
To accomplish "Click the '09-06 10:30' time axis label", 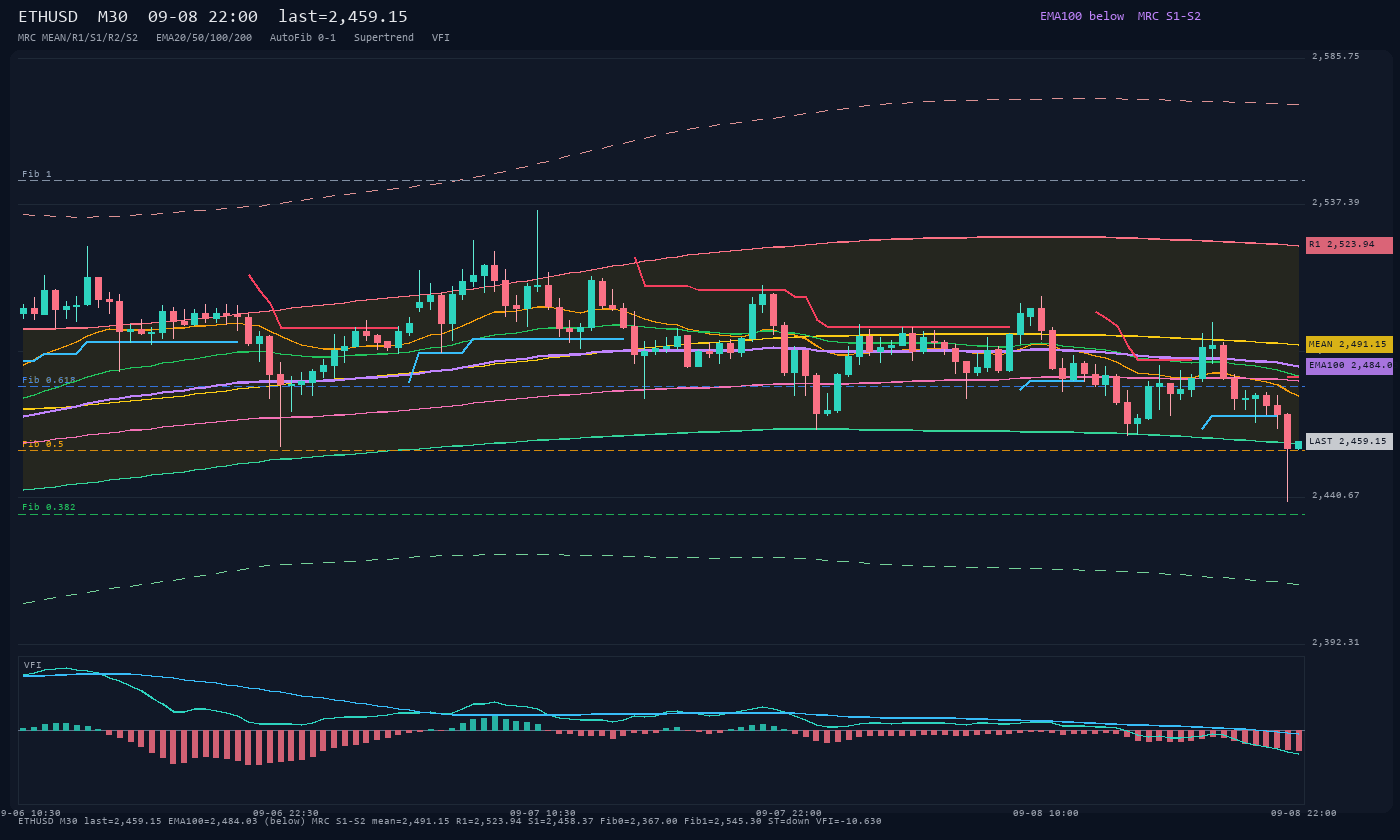I will (x=28, y=813).
